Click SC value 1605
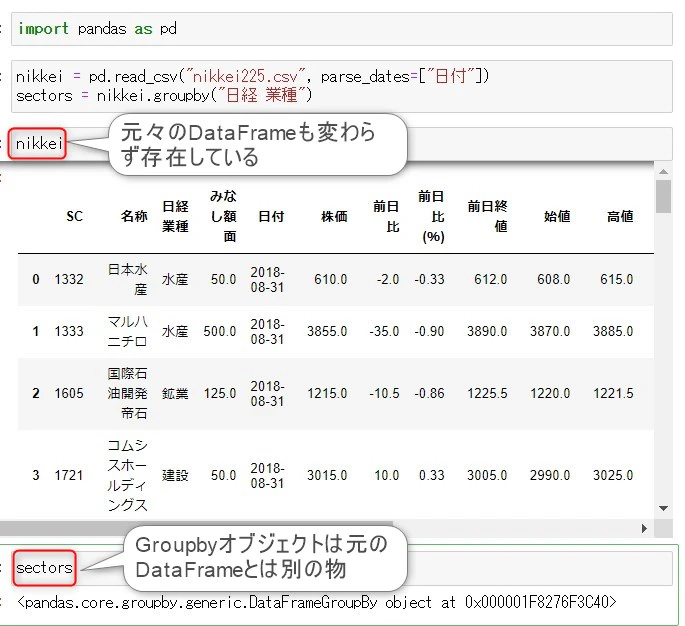 click(x=69, y=393)
